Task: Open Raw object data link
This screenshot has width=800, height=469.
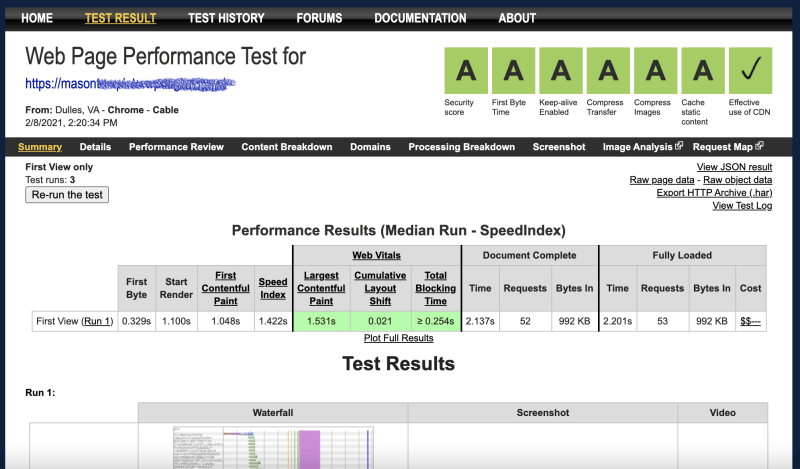Action: (737, 180)
